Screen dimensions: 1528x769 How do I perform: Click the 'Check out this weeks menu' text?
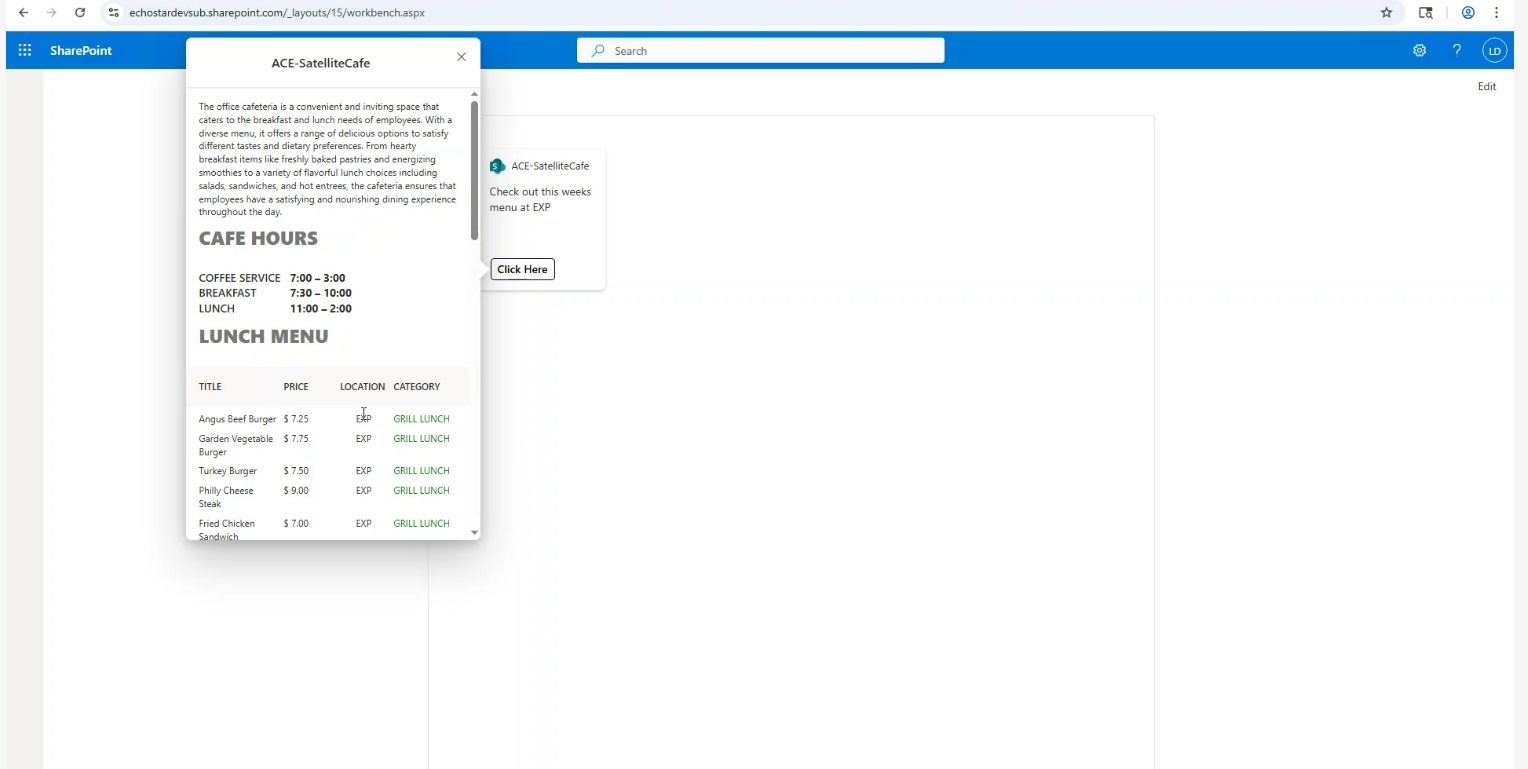pos(540,200)
